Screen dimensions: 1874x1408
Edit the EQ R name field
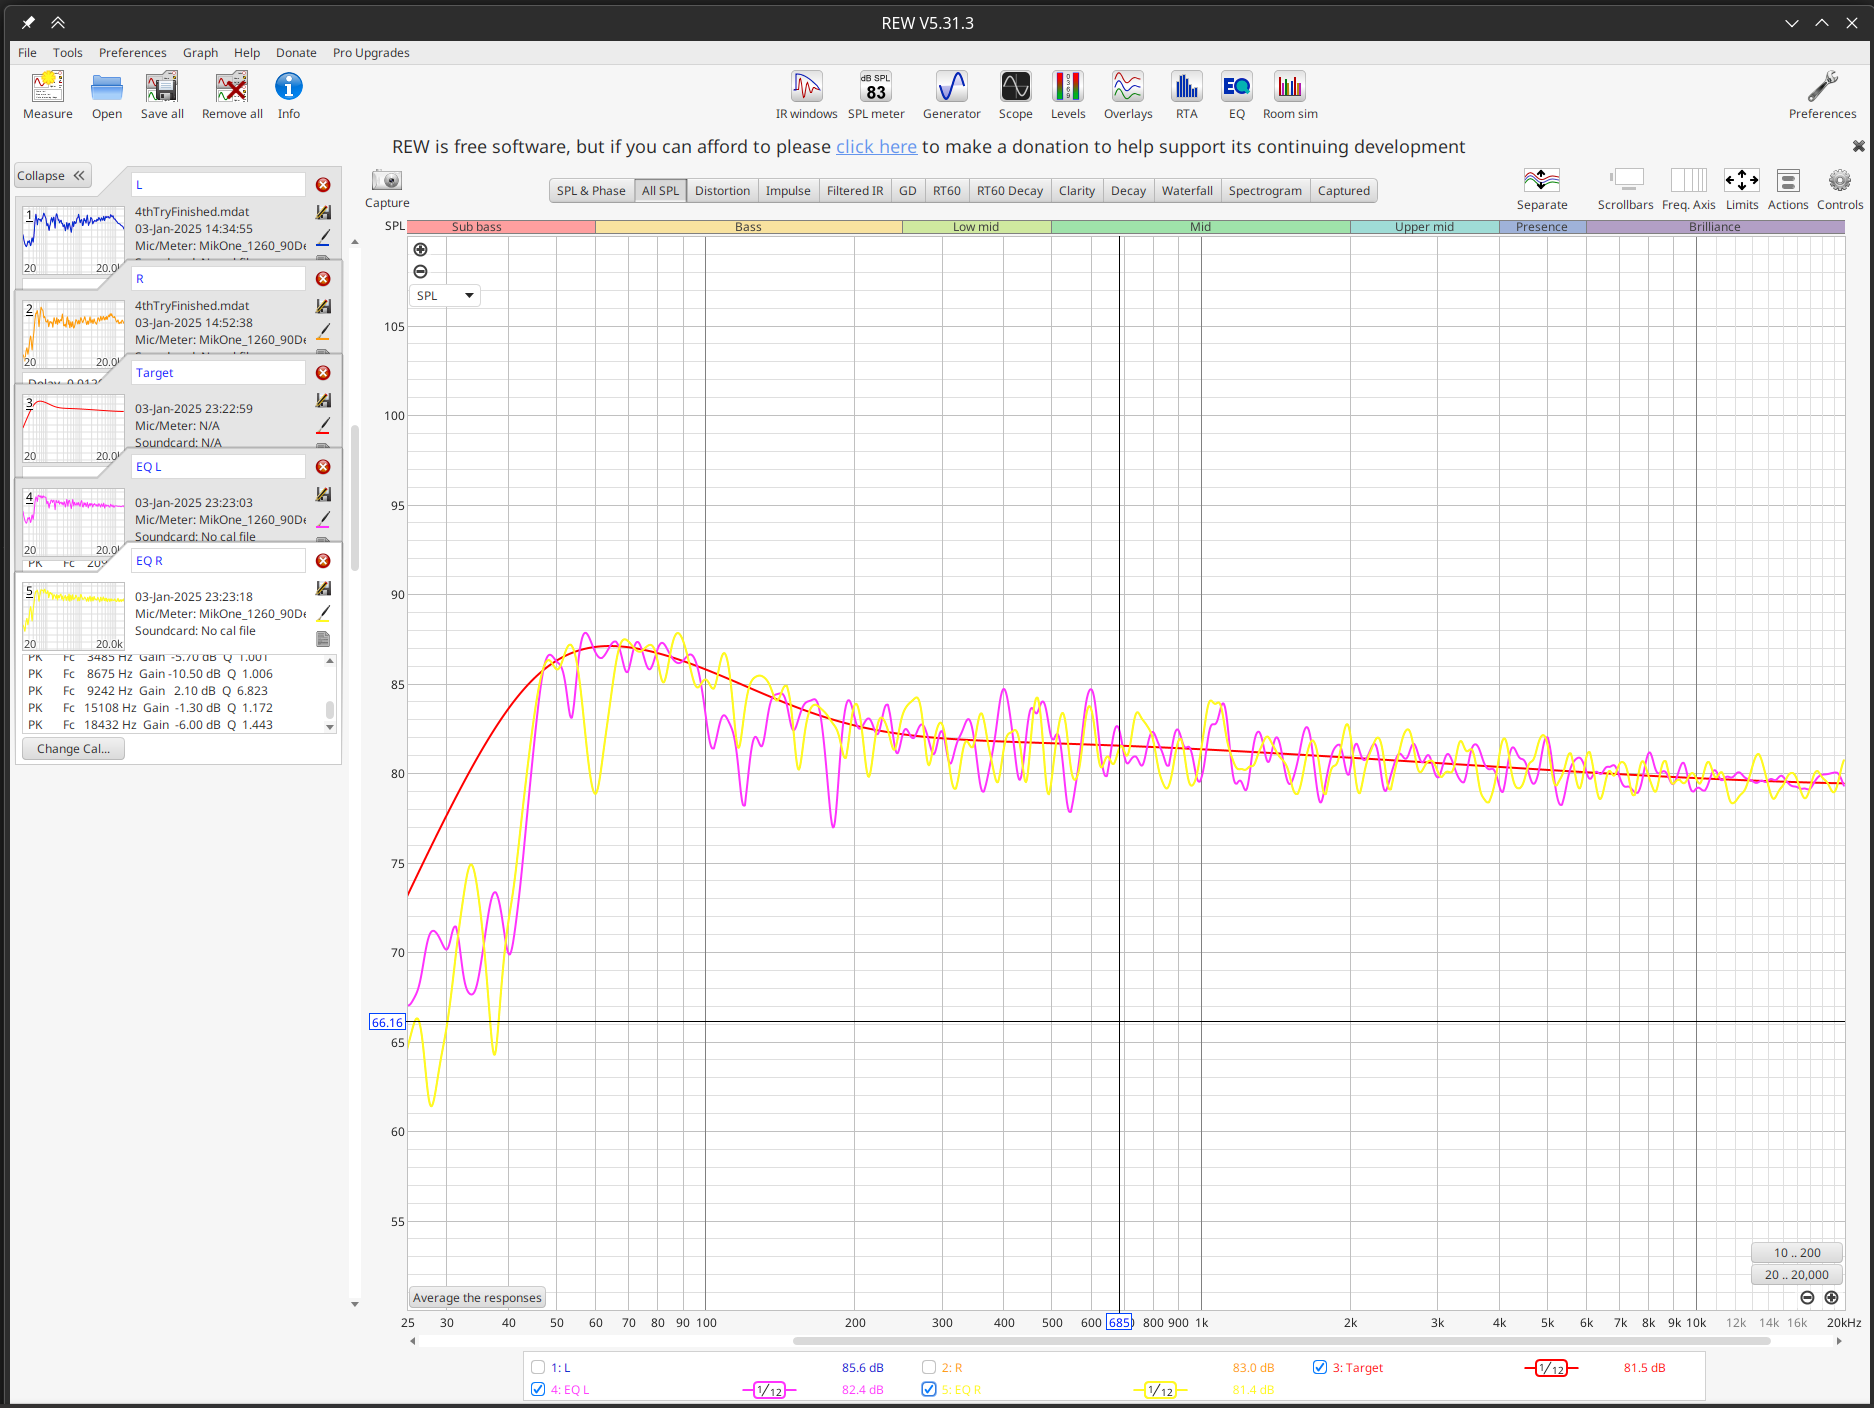pos(218,561)
